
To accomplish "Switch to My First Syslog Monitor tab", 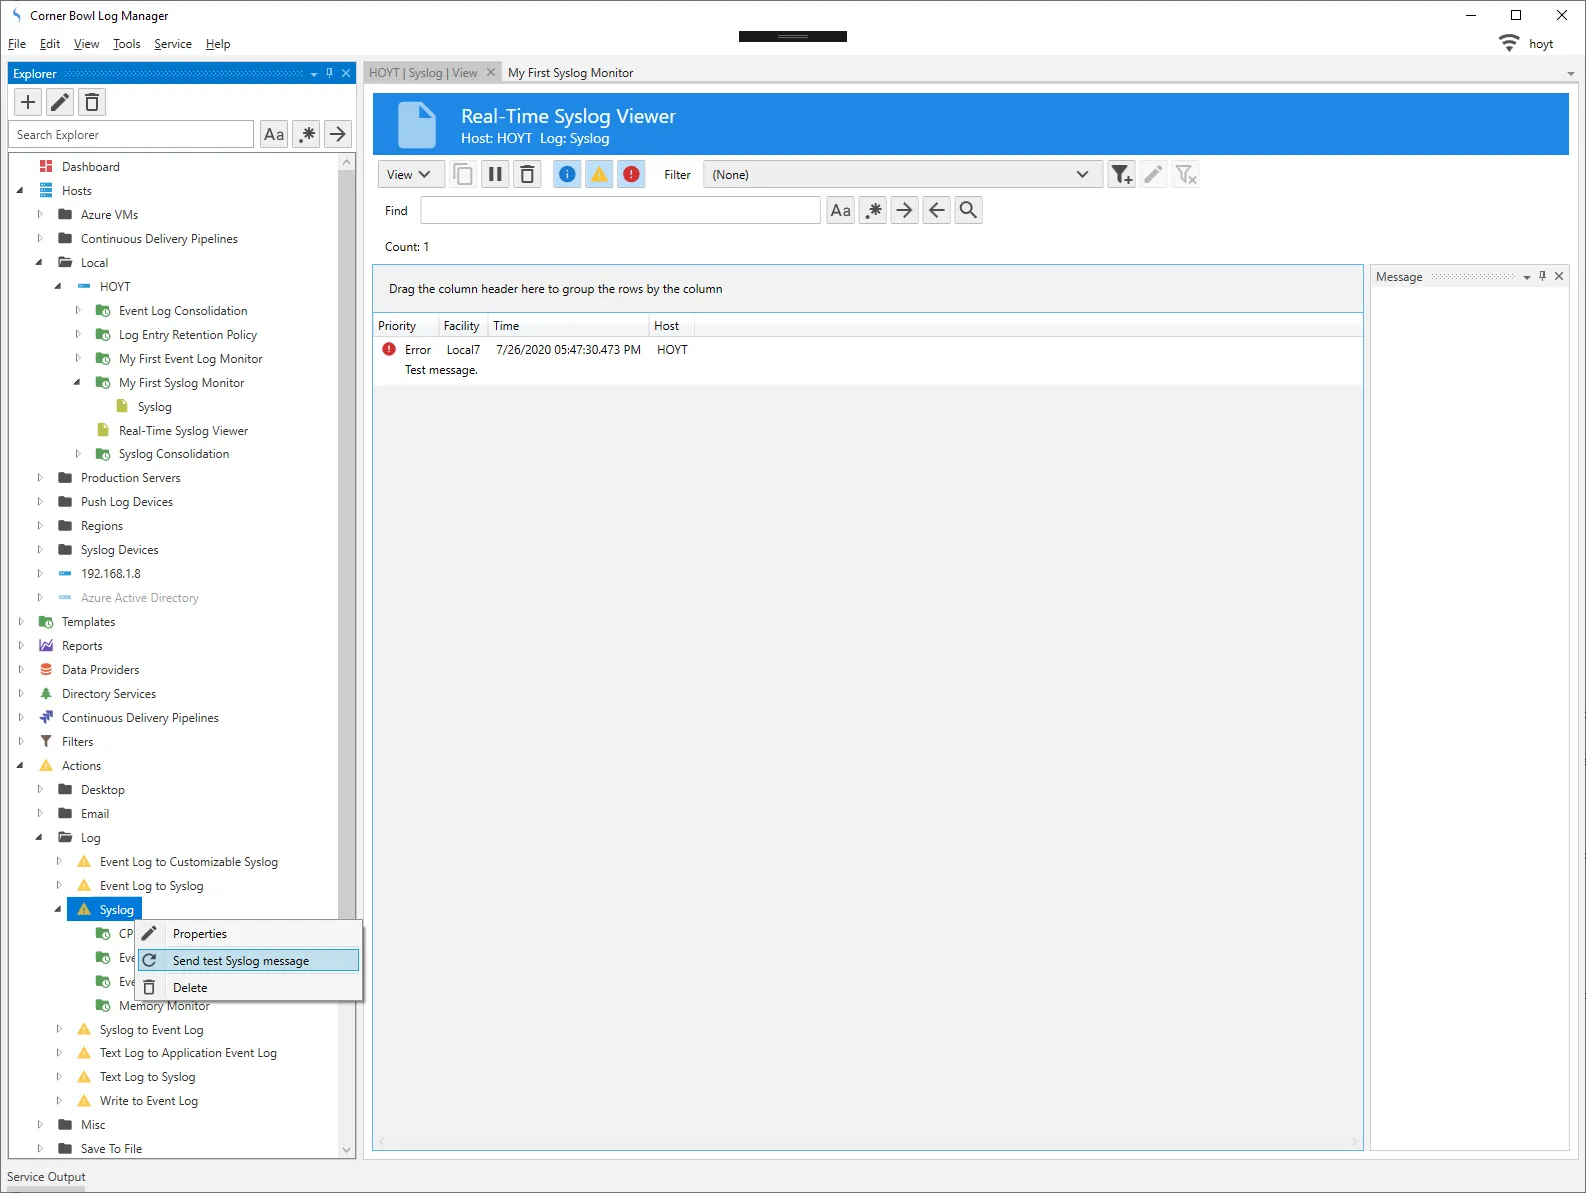I will pyautogui.click(x=570, y=73).
